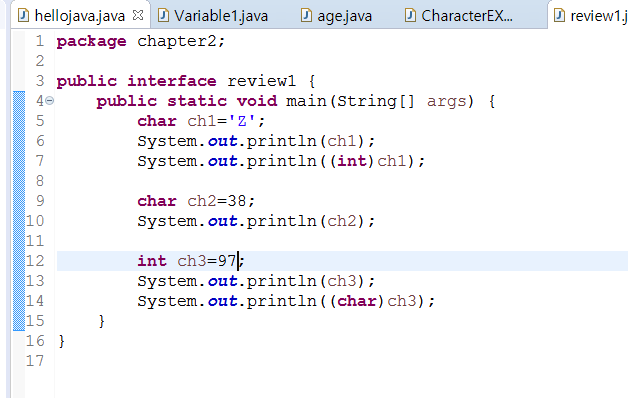This screenshot has width=628, height=398.
Task: Activate the hellojava.java tab label
Action: [x=80, y=16]
